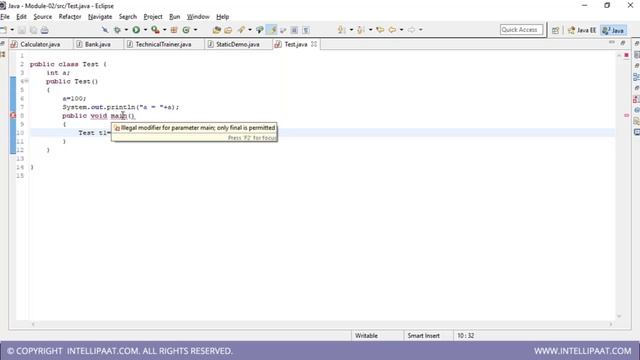Open the Search menu
Image resolution: width=640 pixels, height=360 pixels.
pos(128,17)
